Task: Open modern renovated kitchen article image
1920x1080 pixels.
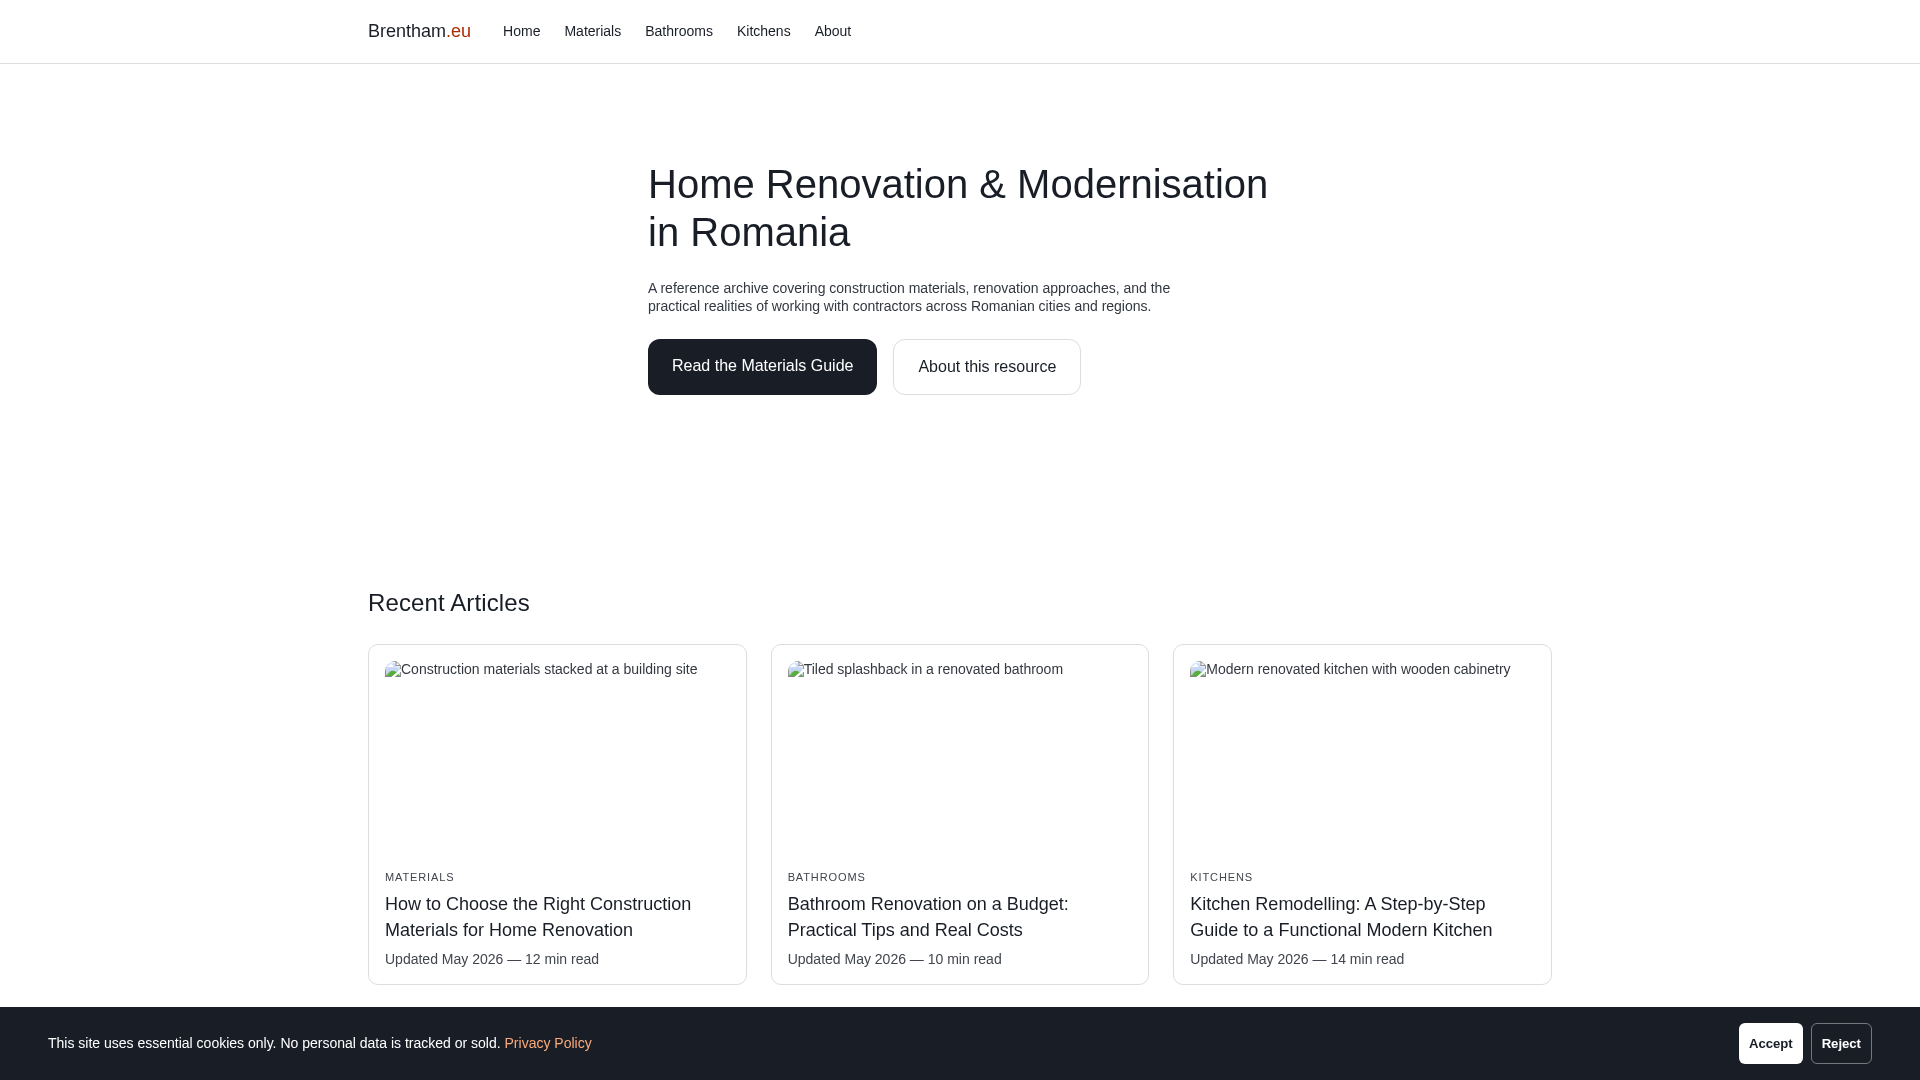Action: pos(1362,755)
